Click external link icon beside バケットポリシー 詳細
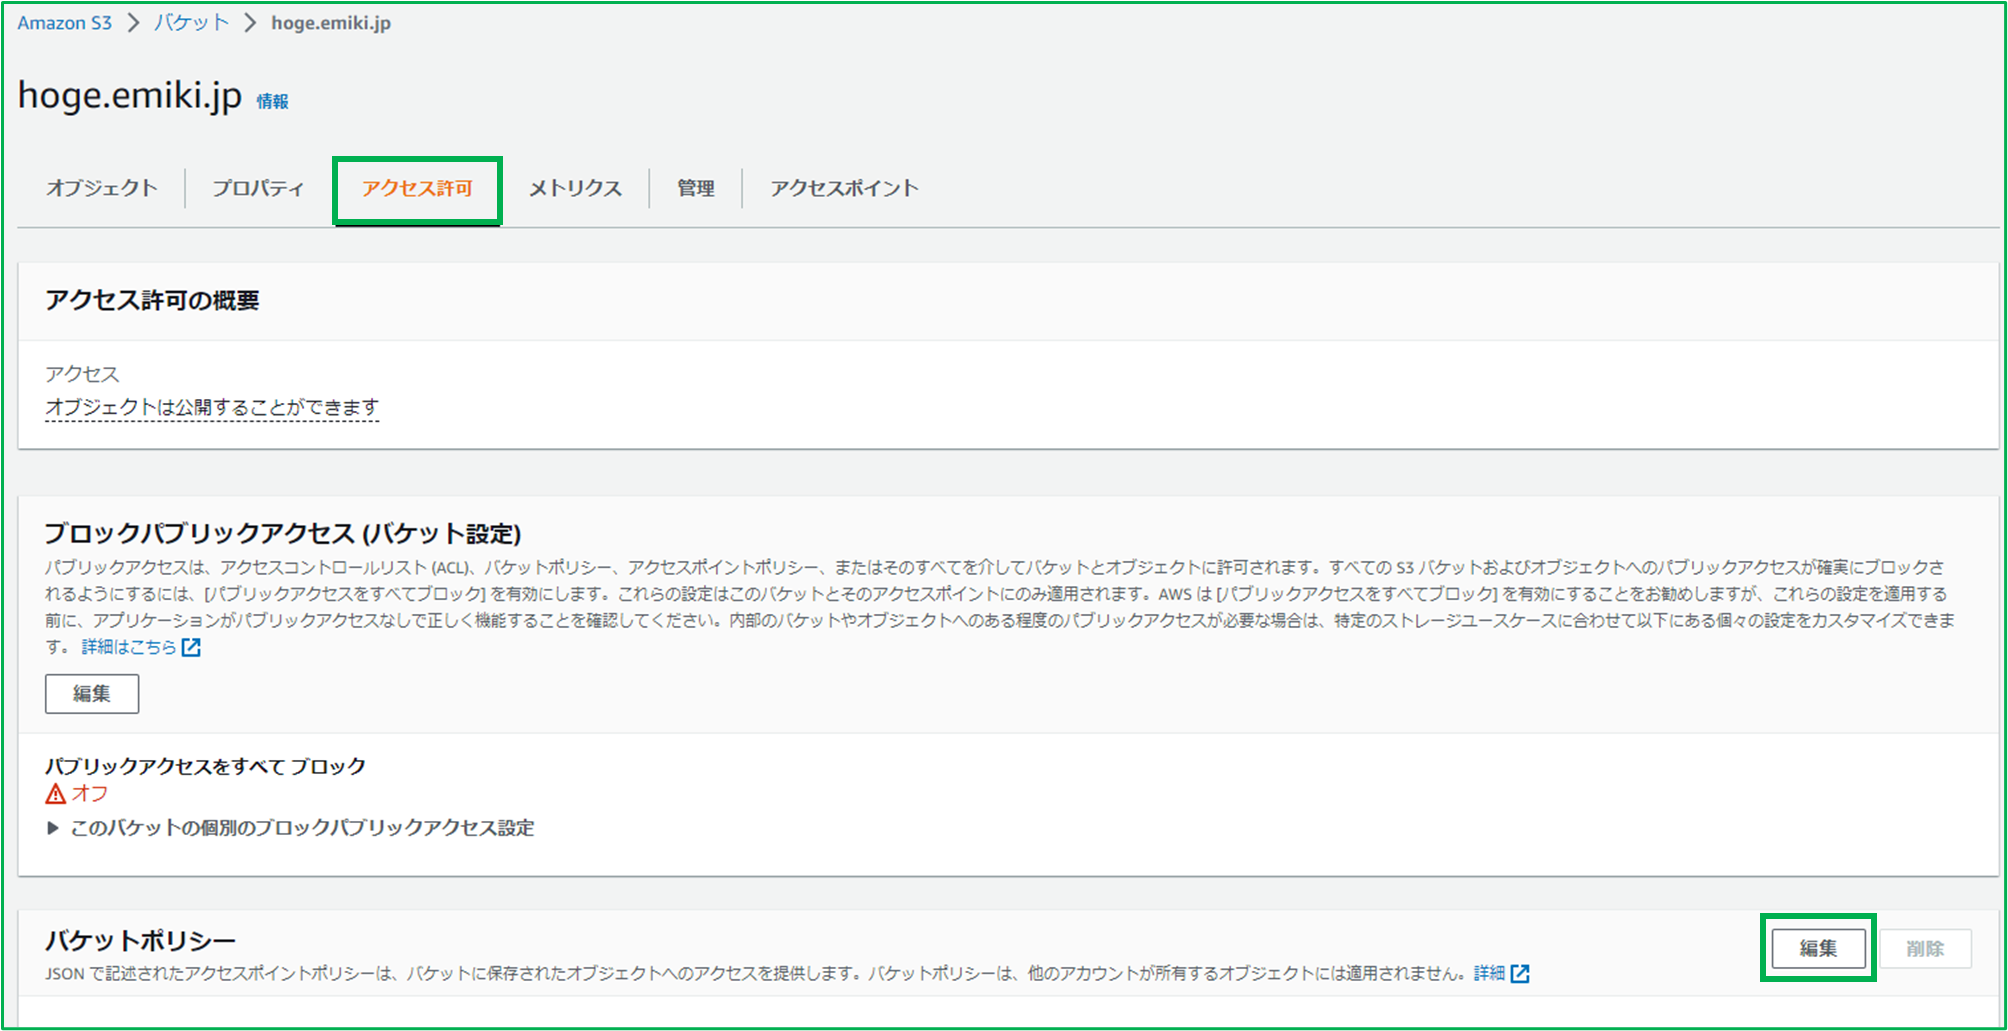Screen dimensions: 2008x1031 1520,973
